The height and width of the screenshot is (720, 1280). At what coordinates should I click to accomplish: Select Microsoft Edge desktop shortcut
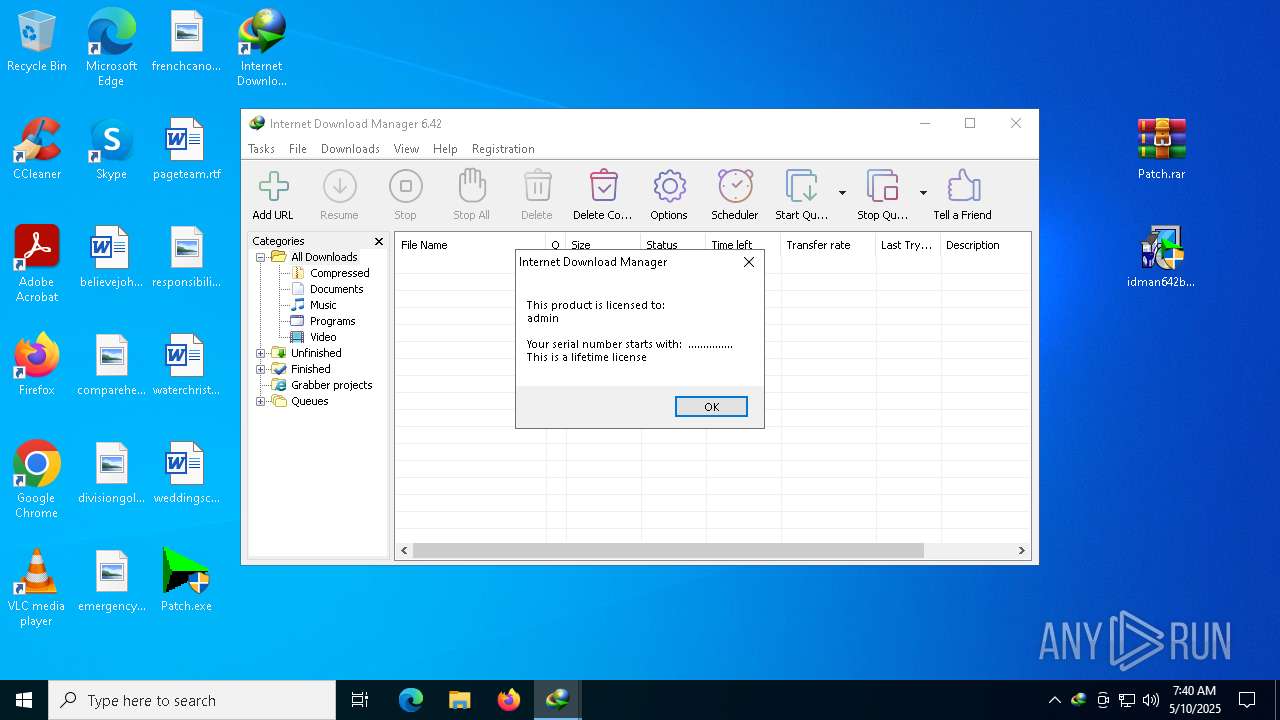[111, 48]
